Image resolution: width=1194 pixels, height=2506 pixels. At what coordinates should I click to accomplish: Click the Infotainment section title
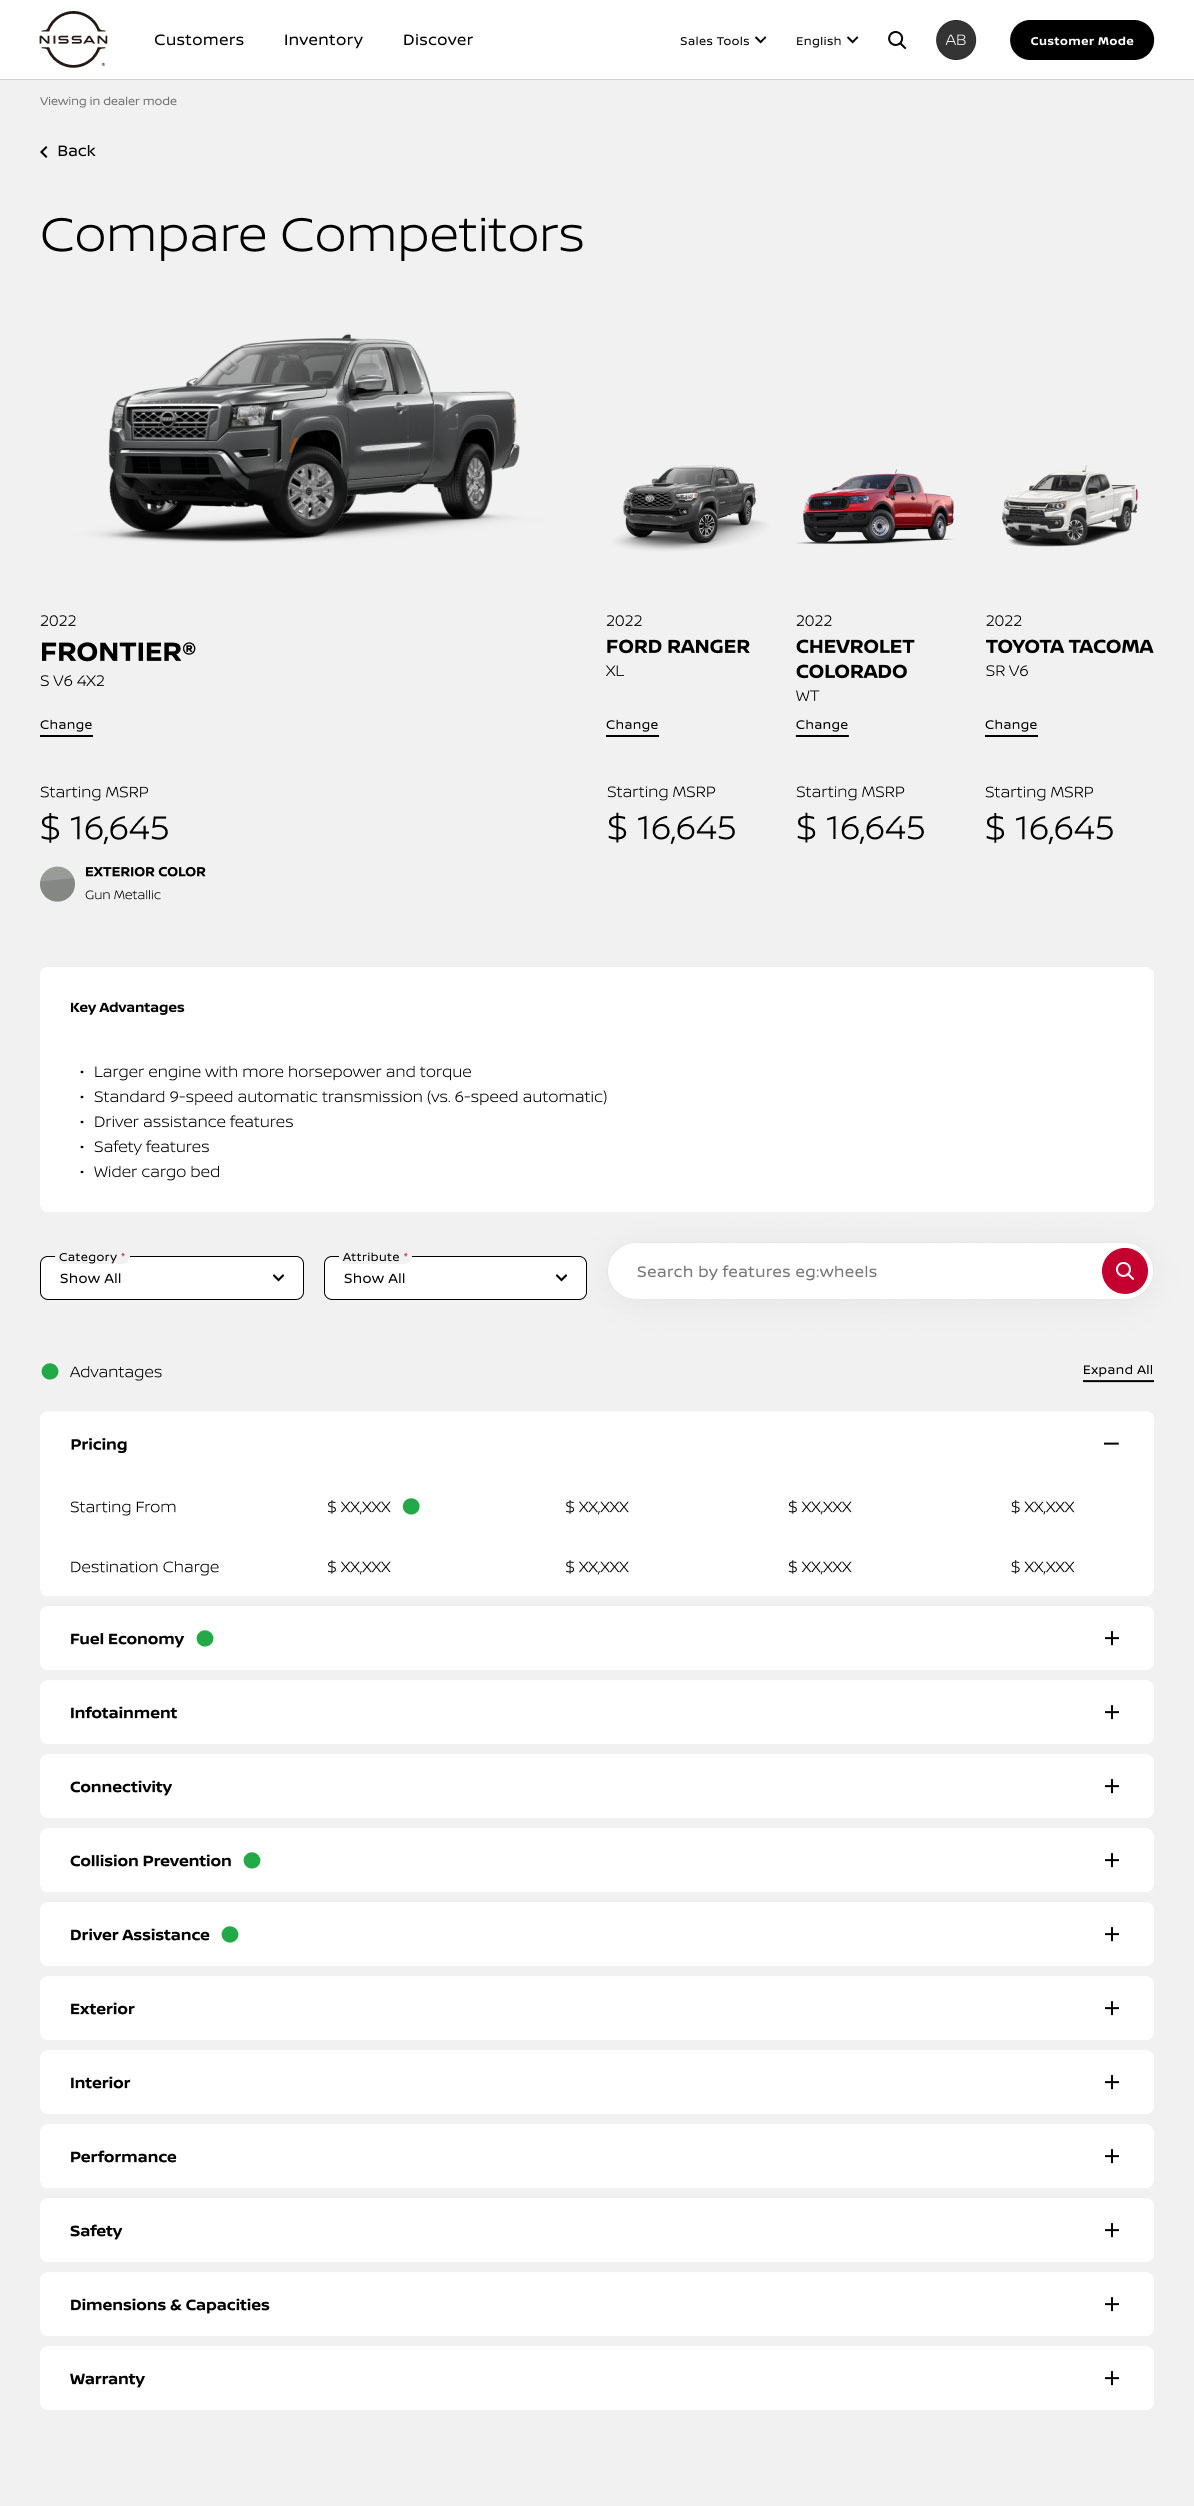pos(123,1713)
